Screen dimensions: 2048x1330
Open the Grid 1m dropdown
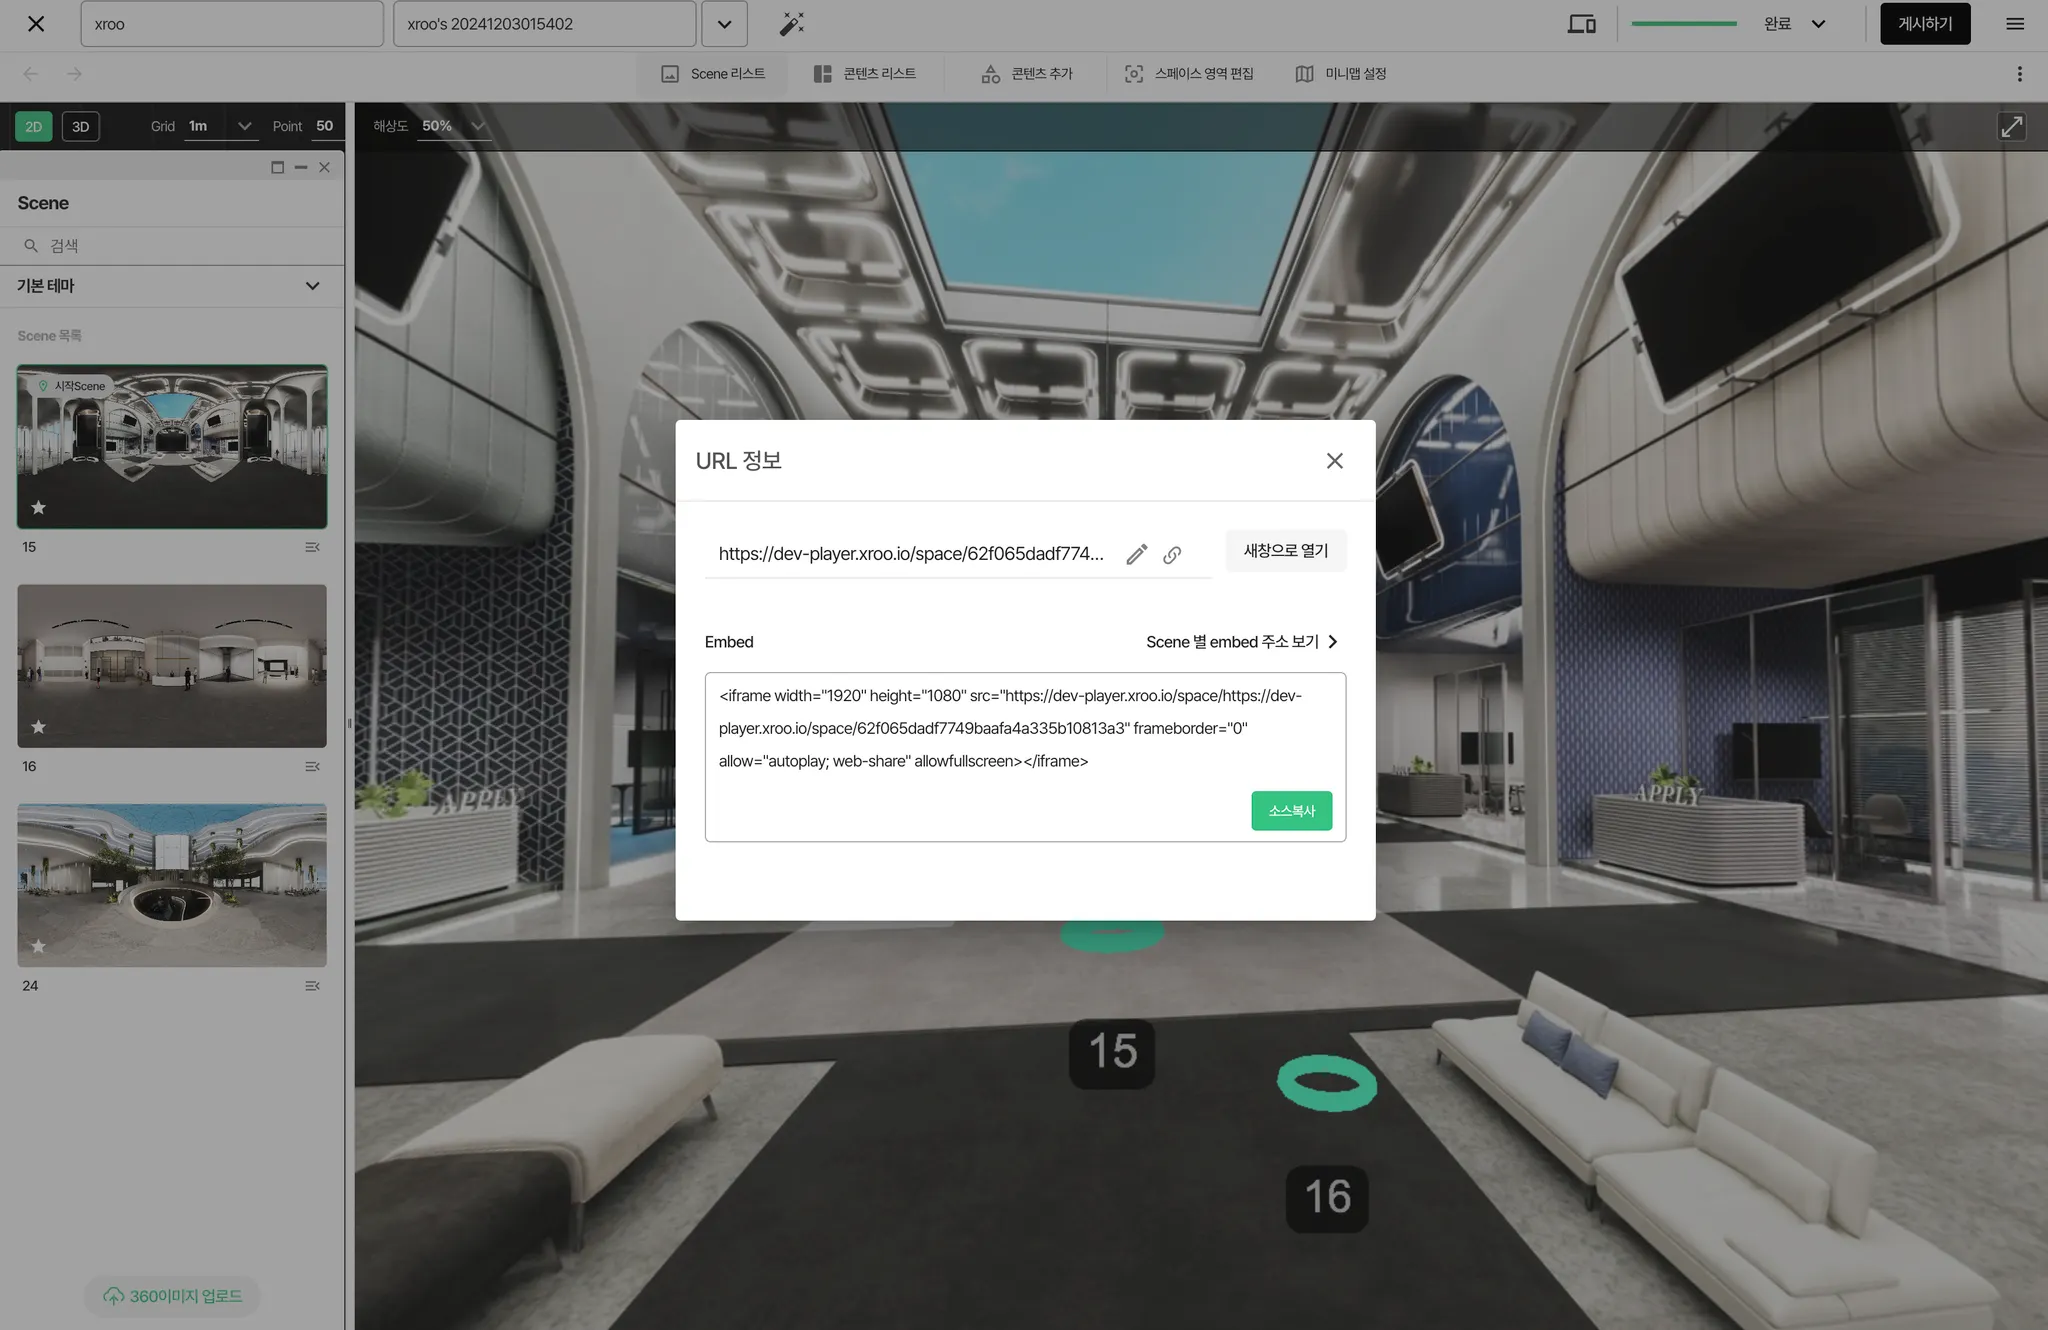point(243,126)
